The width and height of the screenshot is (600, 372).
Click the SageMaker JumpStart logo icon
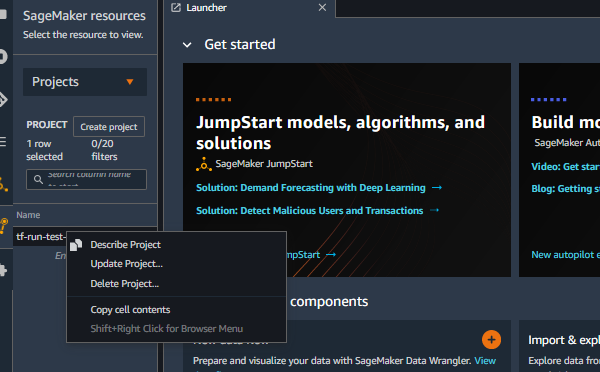(x=204, y=164)
